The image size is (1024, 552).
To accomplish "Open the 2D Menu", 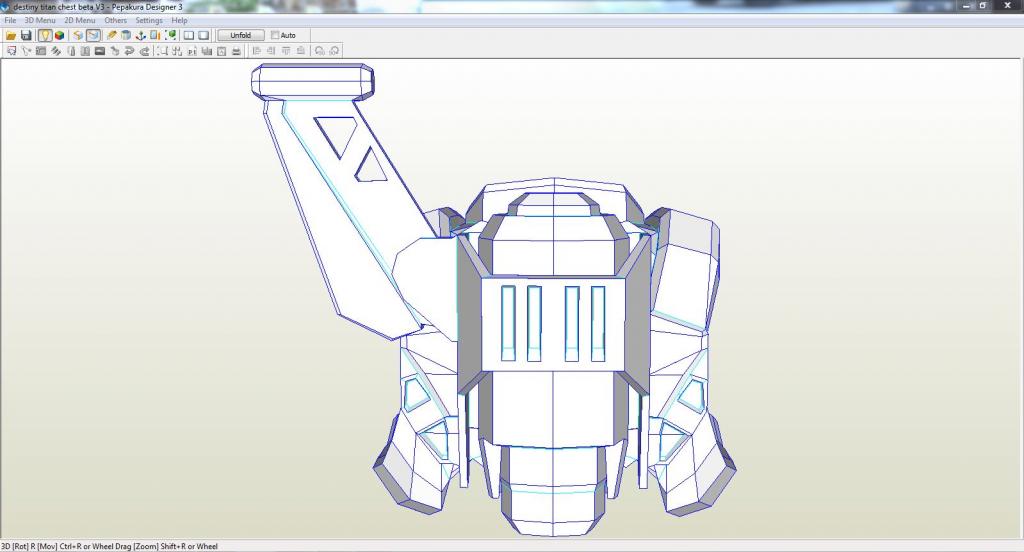I will (x=80, y=20).
